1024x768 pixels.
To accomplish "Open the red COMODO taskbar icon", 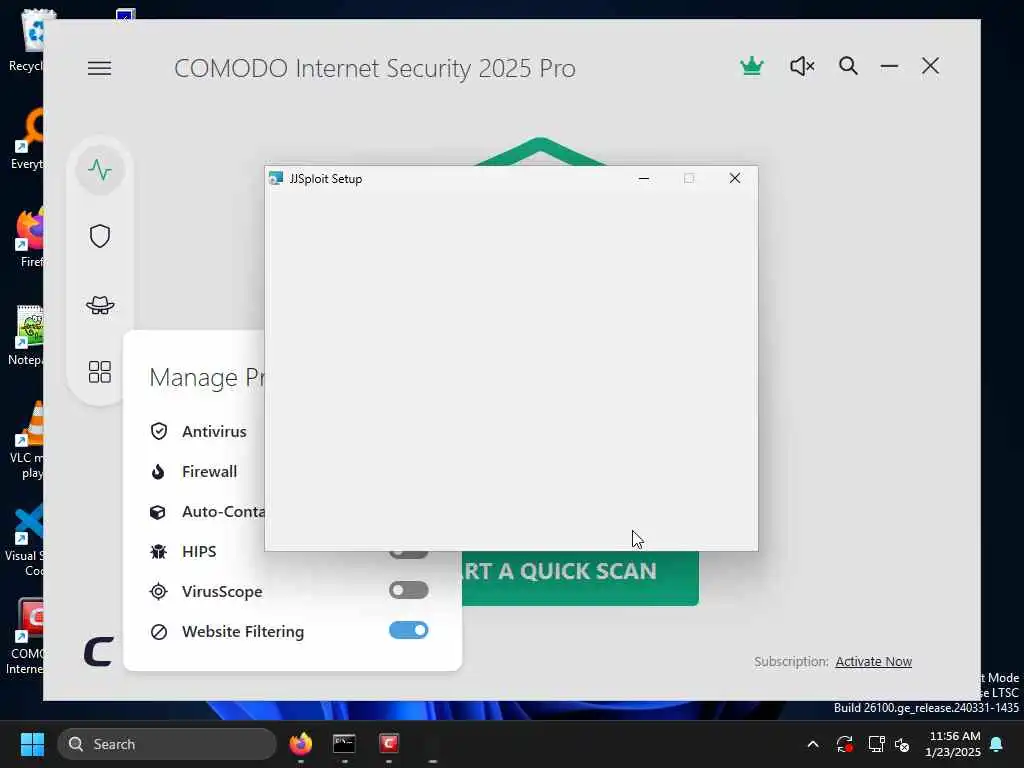I will 389,743.
